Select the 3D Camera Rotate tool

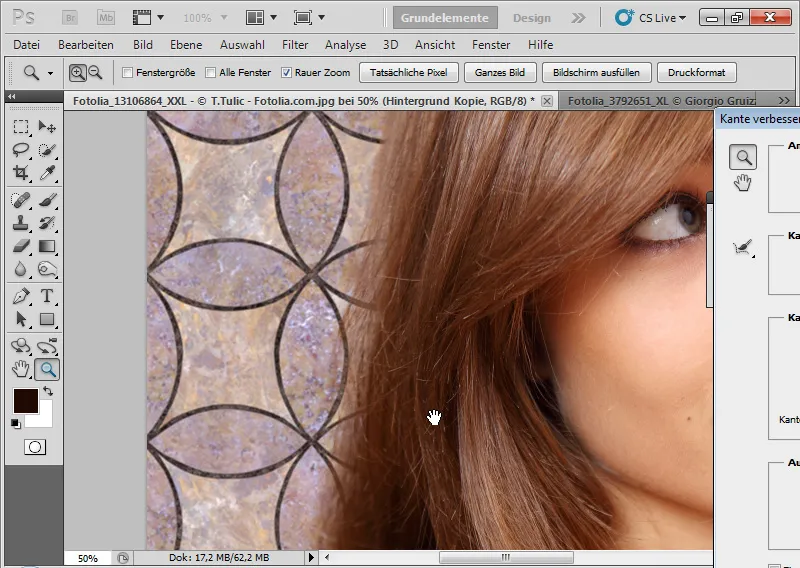(47, 346)
